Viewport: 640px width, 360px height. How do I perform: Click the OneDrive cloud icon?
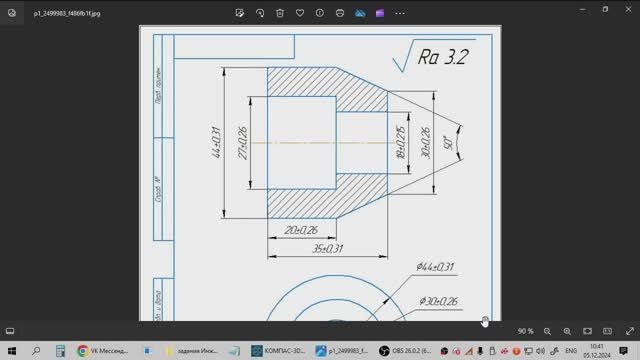360,13
